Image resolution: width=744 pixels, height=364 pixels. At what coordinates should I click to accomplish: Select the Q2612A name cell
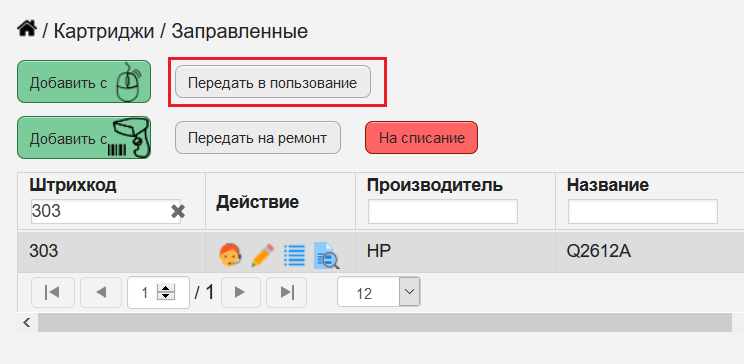650,252
